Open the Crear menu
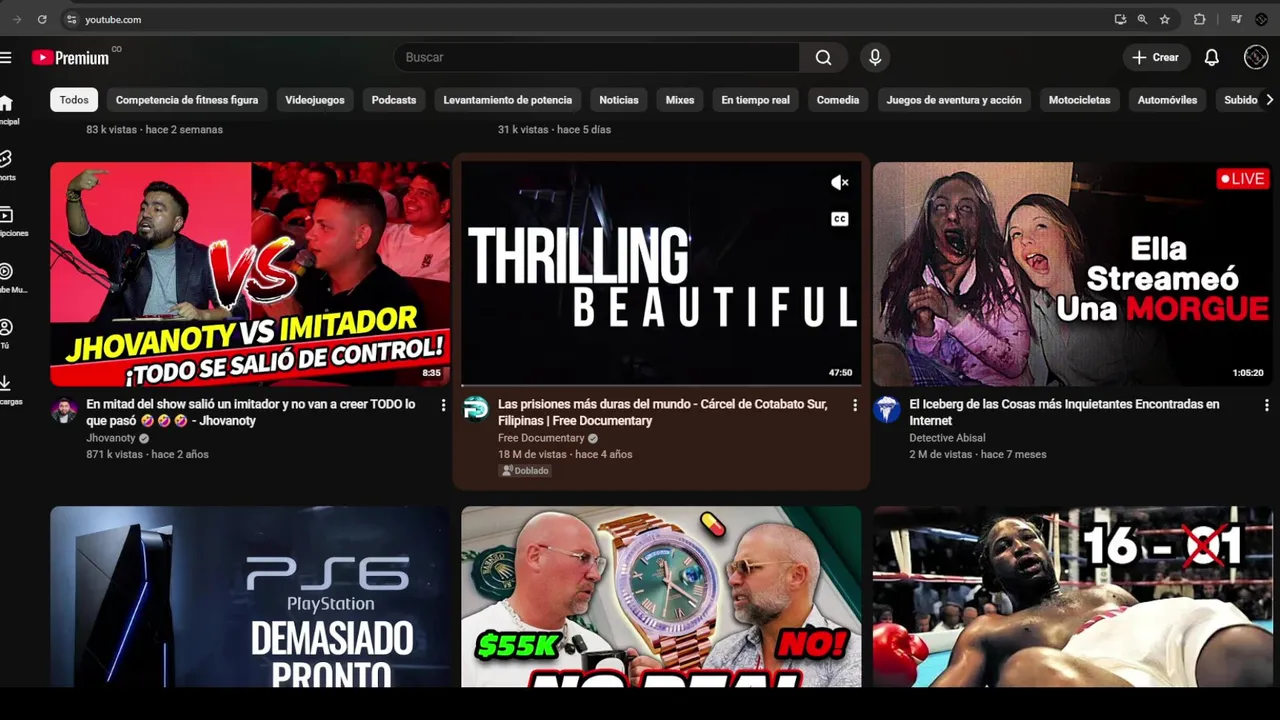 pos(1156,57)
